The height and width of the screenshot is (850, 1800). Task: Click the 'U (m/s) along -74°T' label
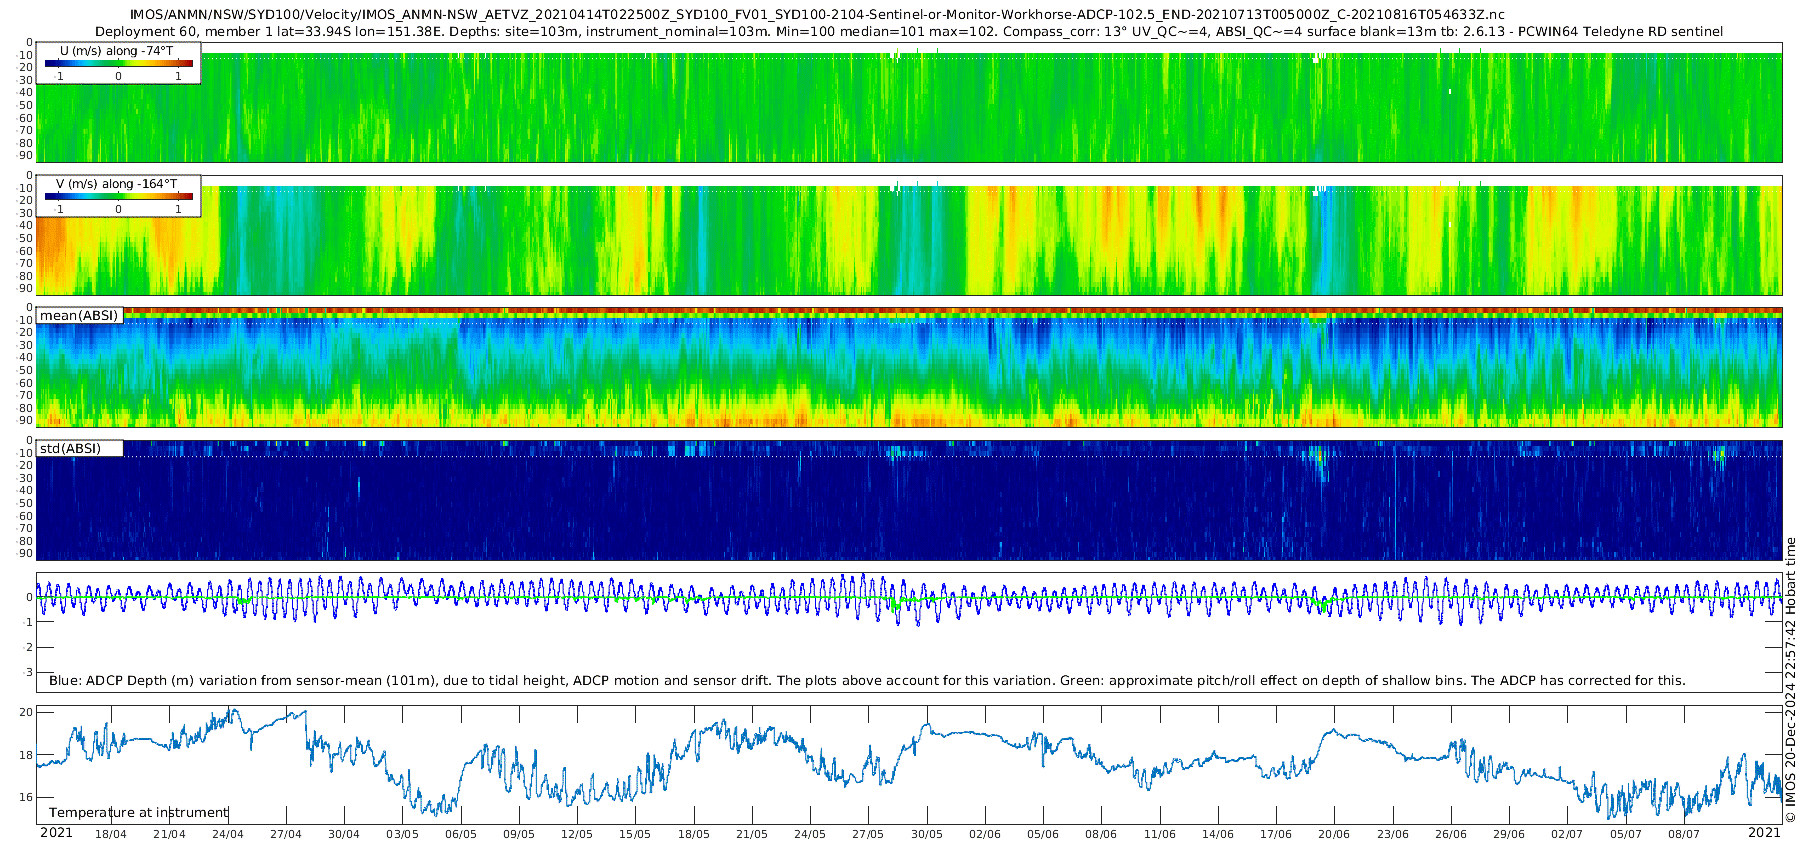(x=116, y=51)
